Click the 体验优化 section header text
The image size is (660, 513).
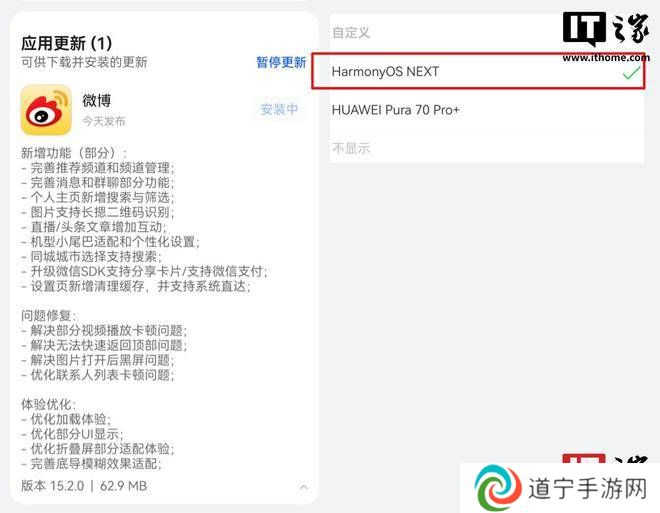click(48, 404)
